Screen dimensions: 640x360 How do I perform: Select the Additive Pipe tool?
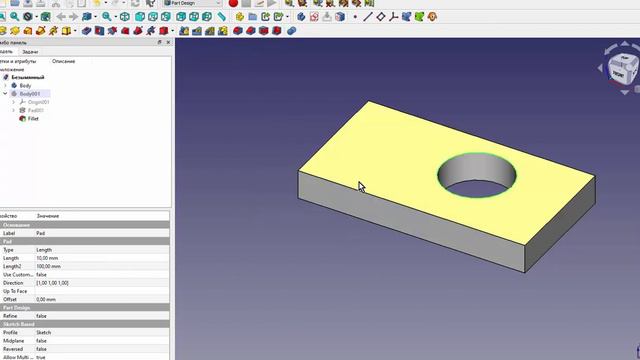(x=40, y=31)
